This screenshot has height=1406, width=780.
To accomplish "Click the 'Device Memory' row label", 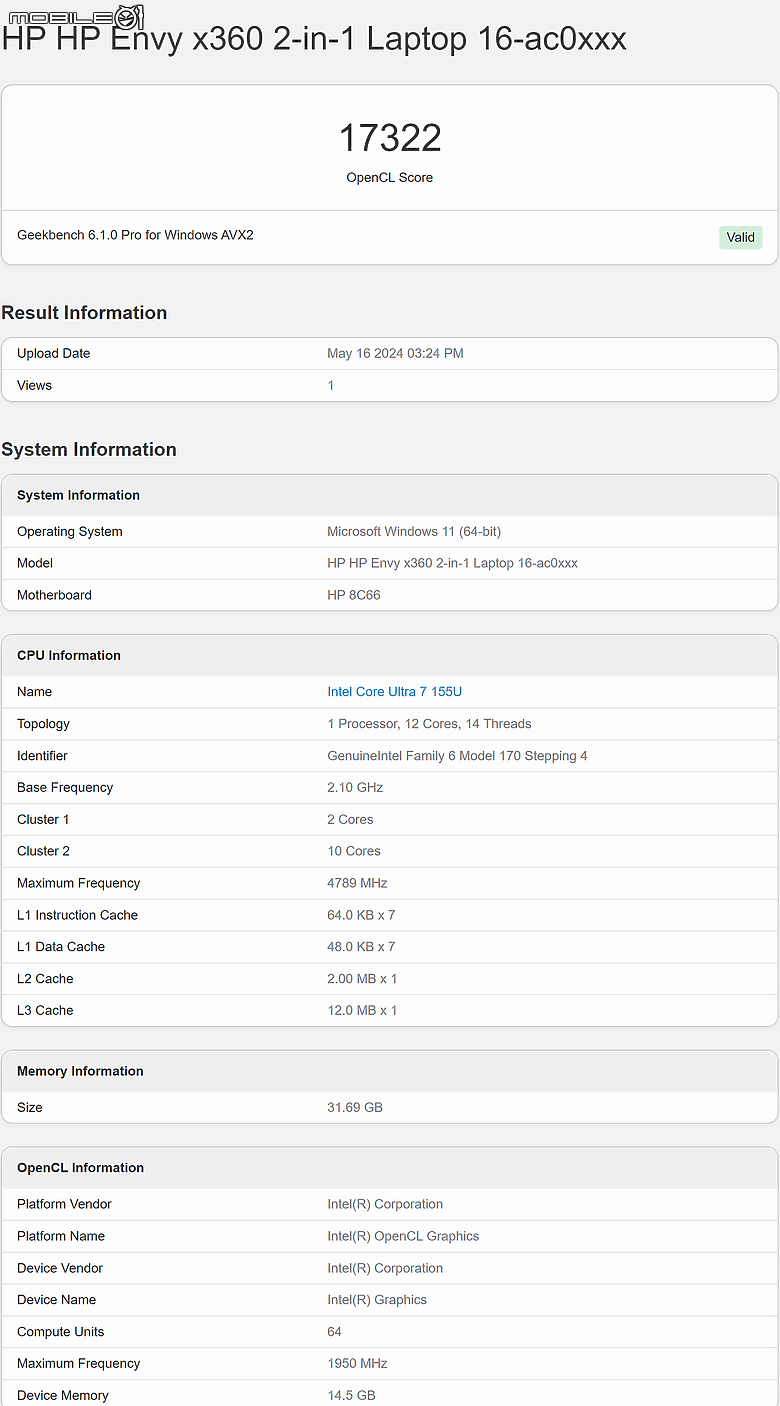I will click(63, 1396).
